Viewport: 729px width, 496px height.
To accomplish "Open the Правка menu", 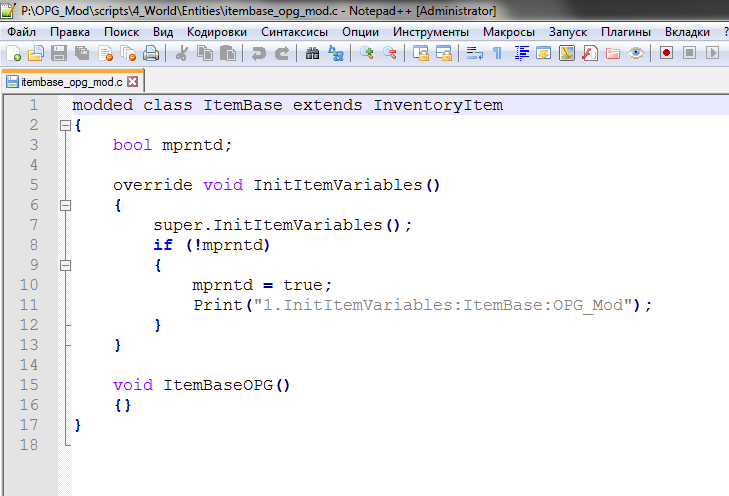I will pyautogui.click(x=70, y=32).
